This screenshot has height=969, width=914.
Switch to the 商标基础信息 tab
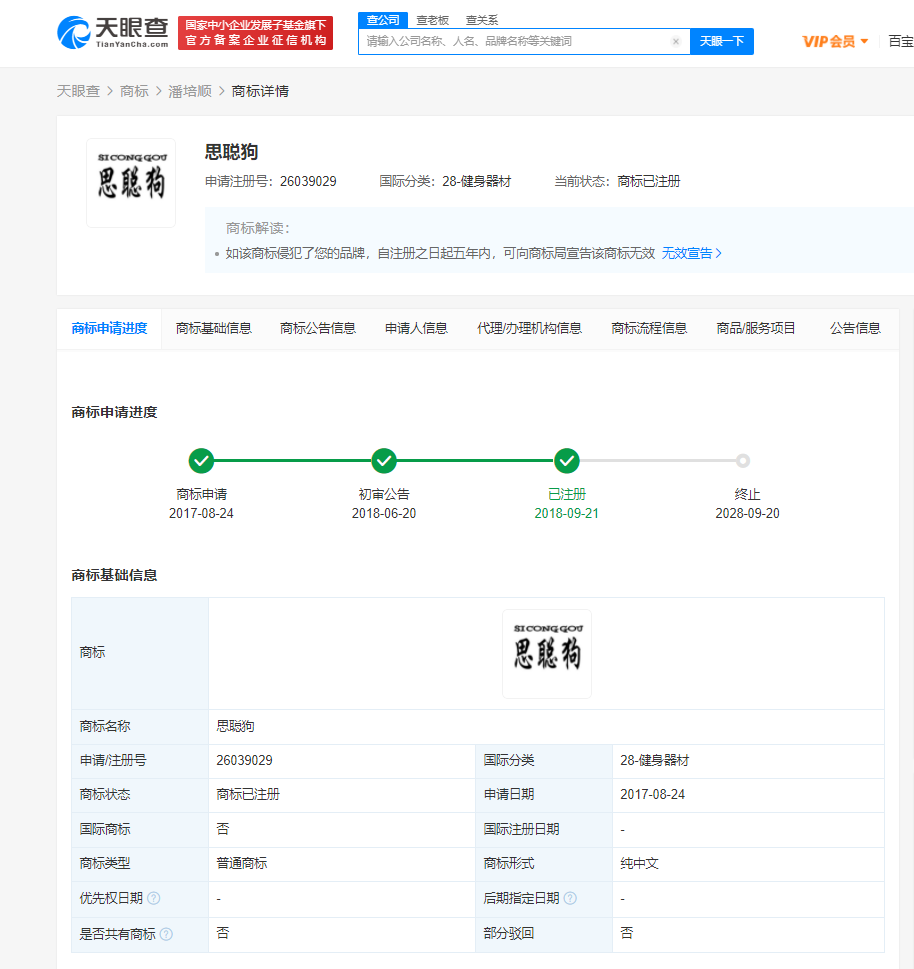(x=214, y=328)
